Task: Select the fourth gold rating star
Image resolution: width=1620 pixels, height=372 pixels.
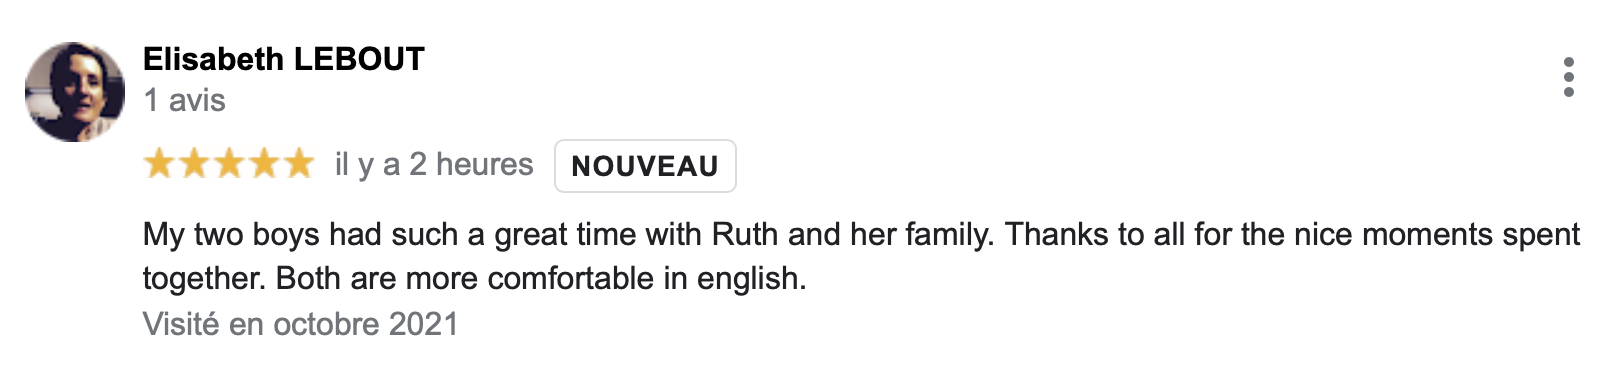Action: point(264,163)
